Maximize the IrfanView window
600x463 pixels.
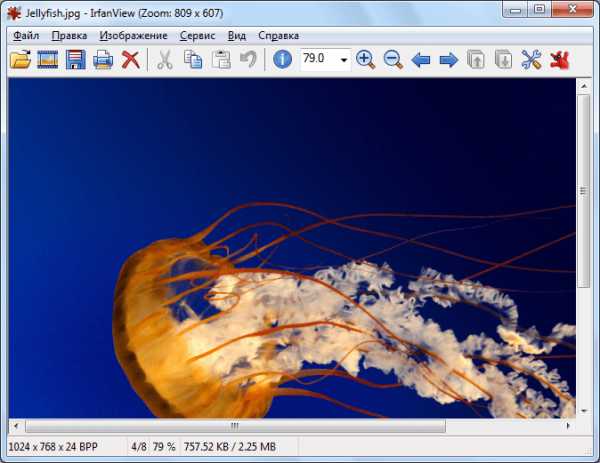[539, 10]
